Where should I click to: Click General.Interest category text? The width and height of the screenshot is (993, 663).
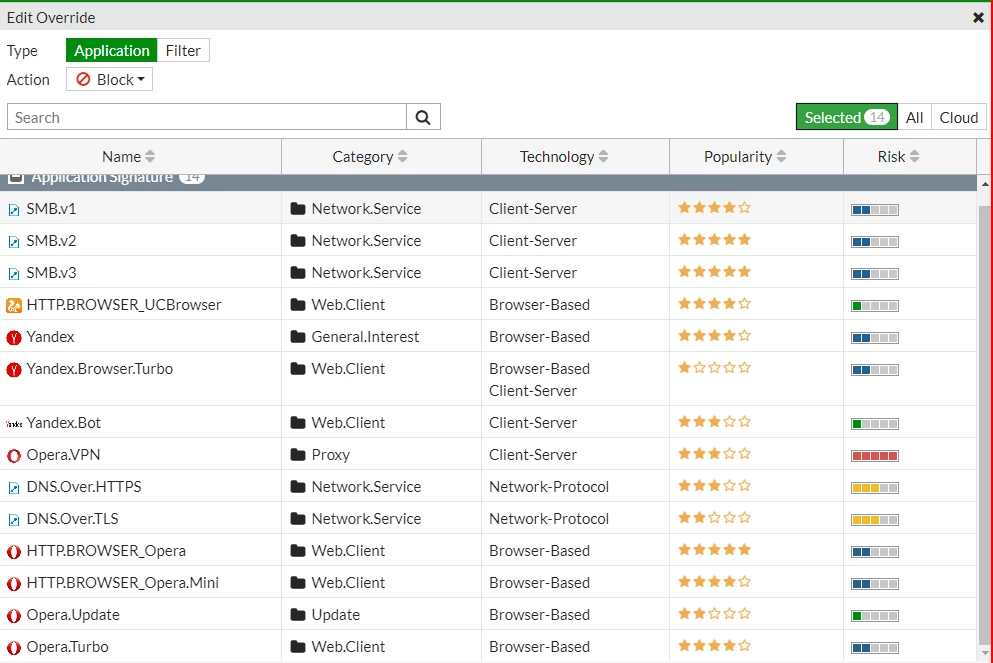[365, 336]
